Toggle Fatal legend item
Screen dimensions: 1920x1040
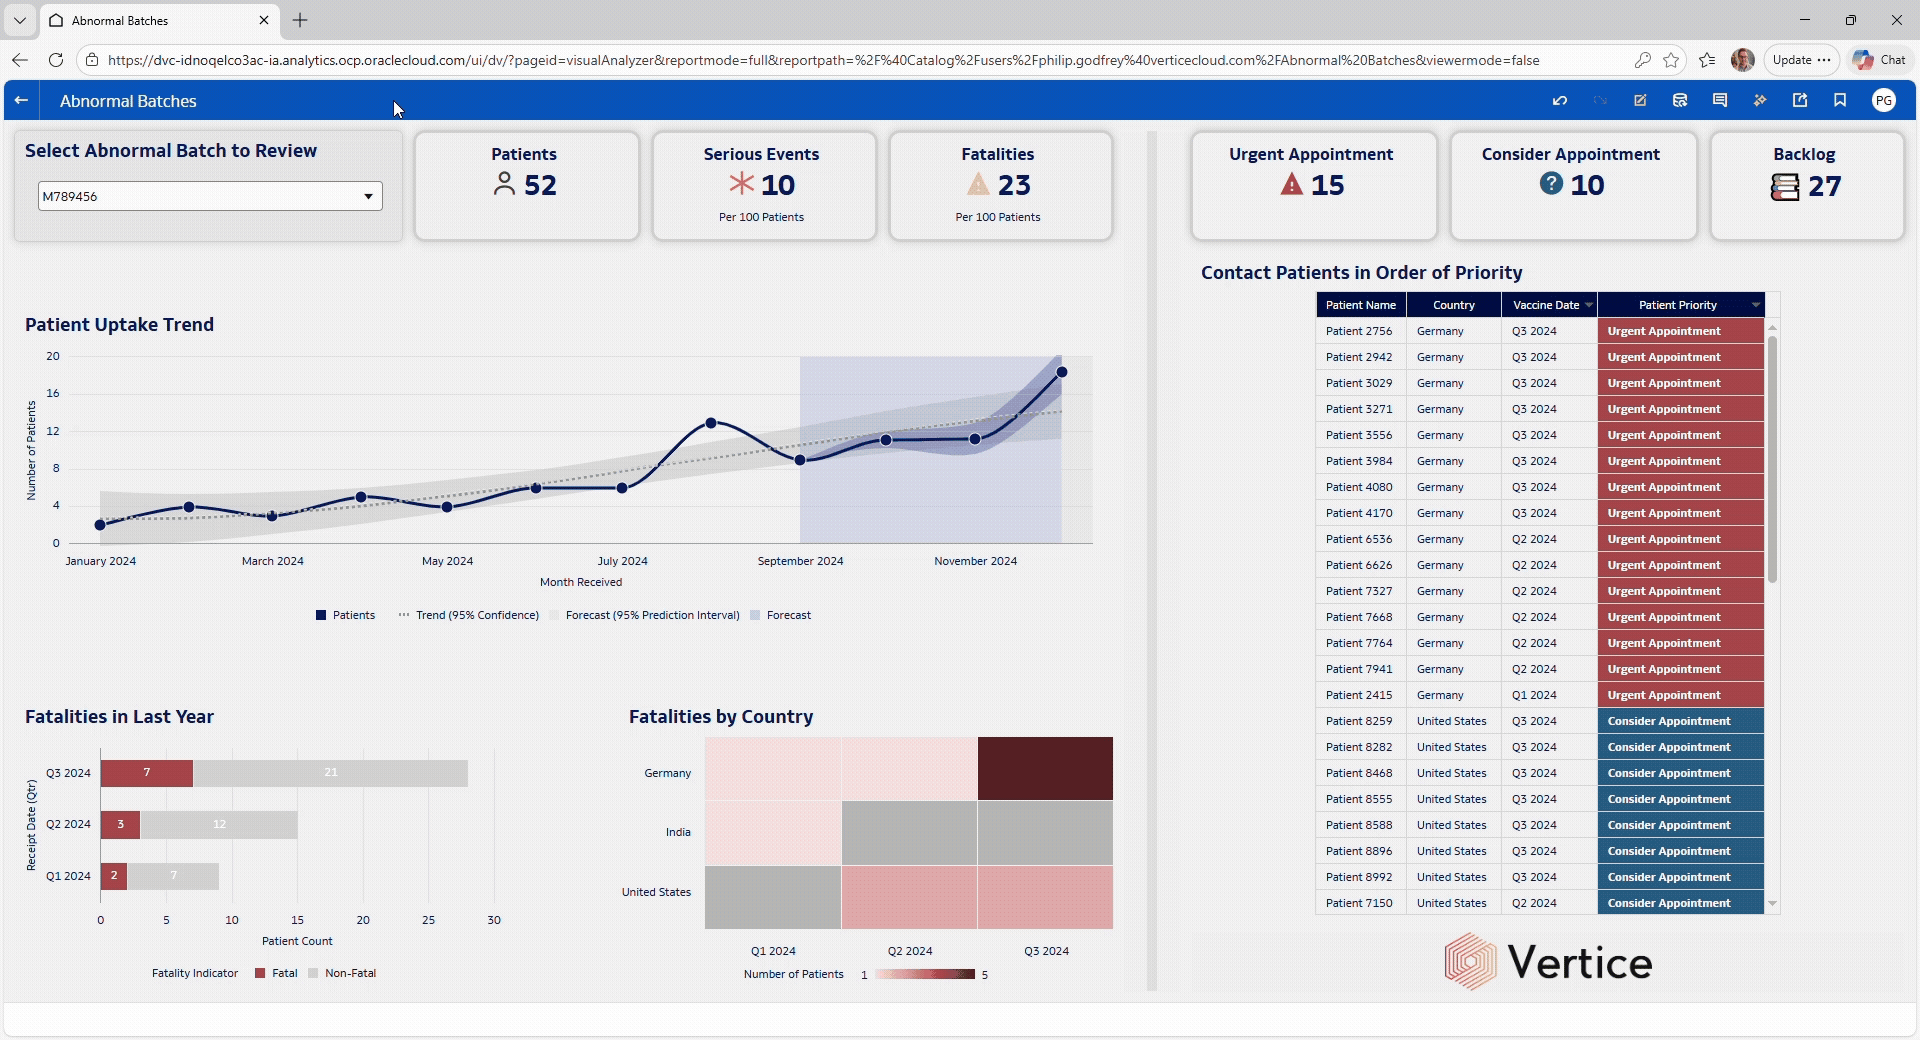276,973
